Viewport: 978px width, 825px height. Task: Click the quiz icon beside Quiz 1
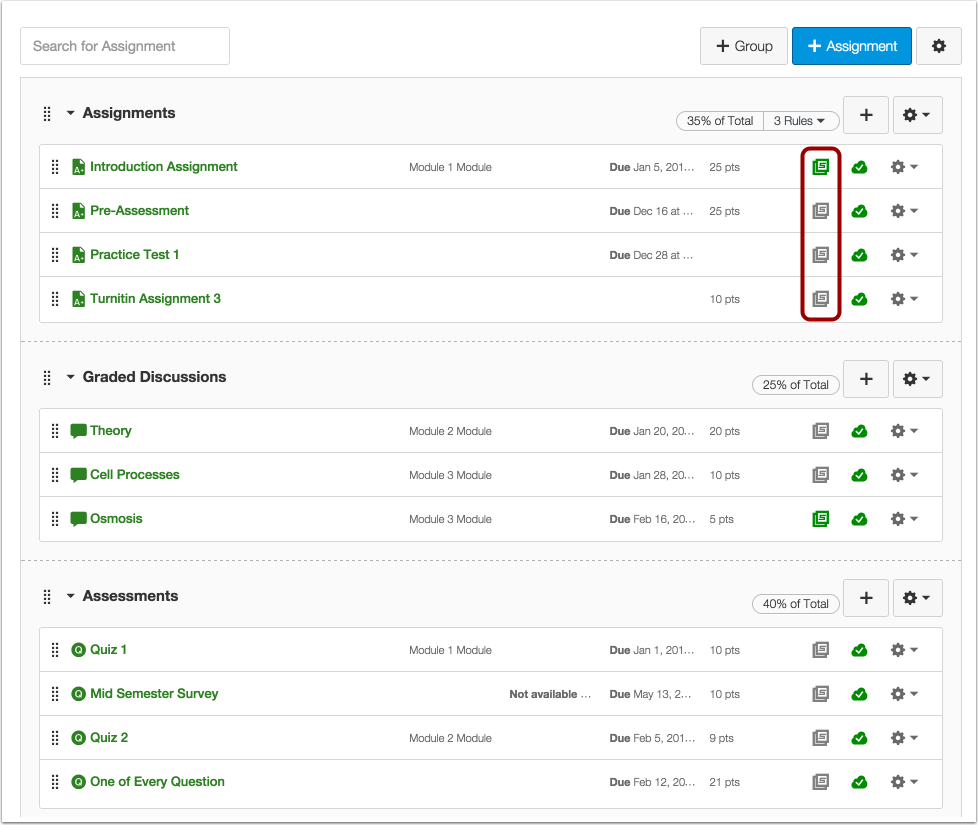pyautogui.click(x=79, y=650)
